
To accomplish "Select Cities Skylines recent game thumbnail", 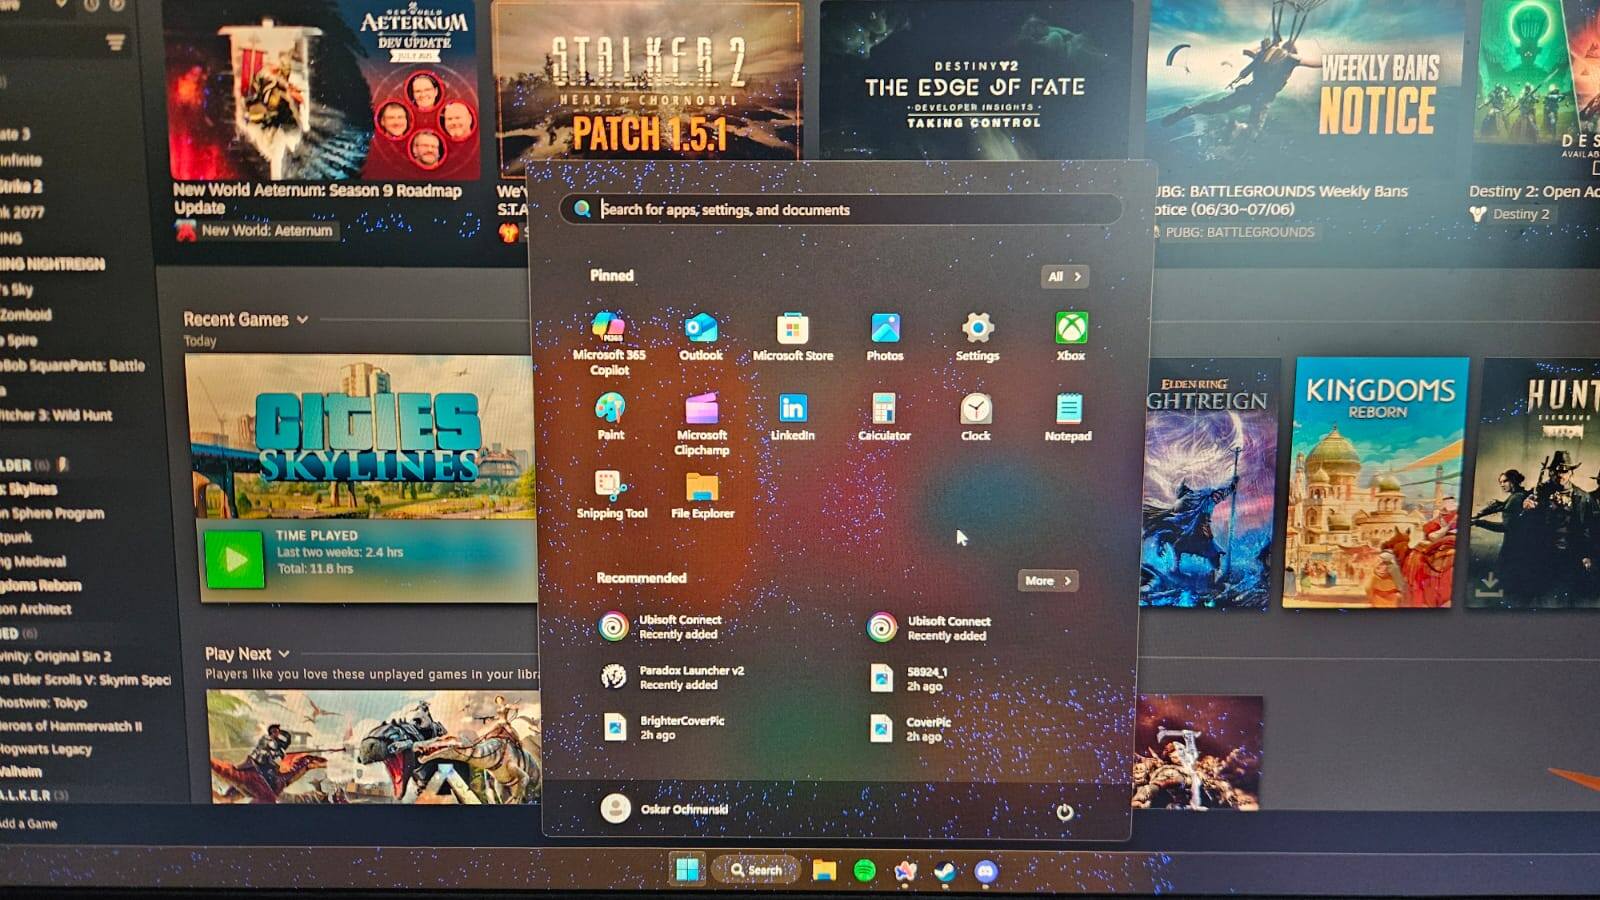I will pos(362,437).
